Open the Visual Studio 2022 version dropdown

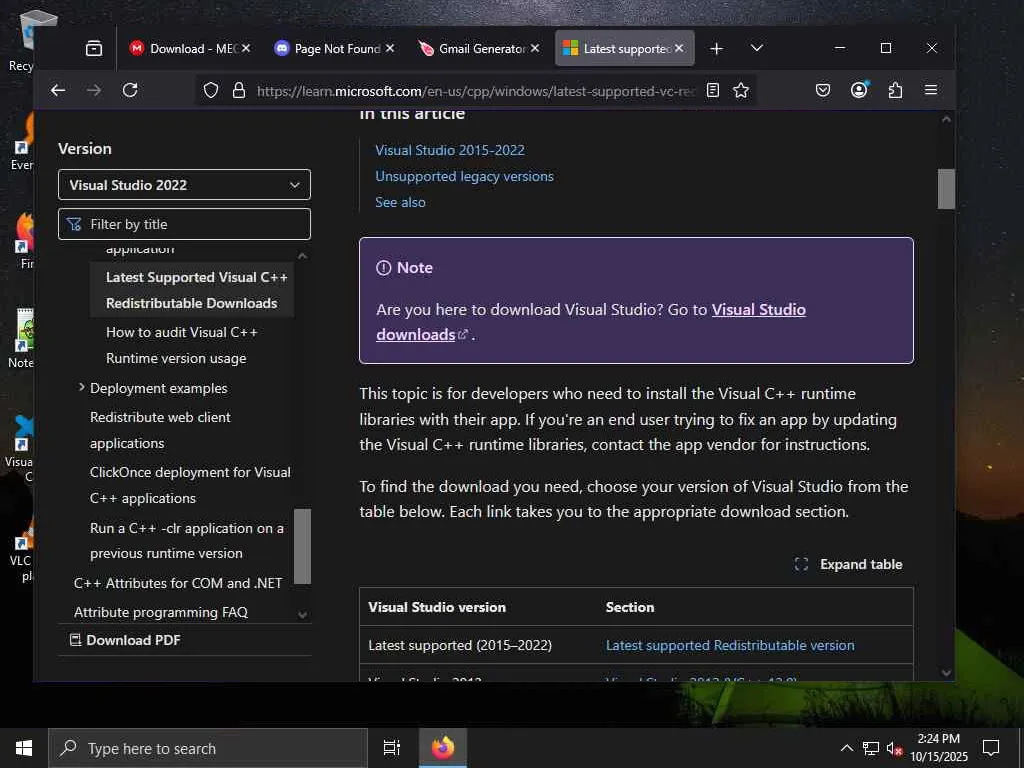(x=184, y=185)
